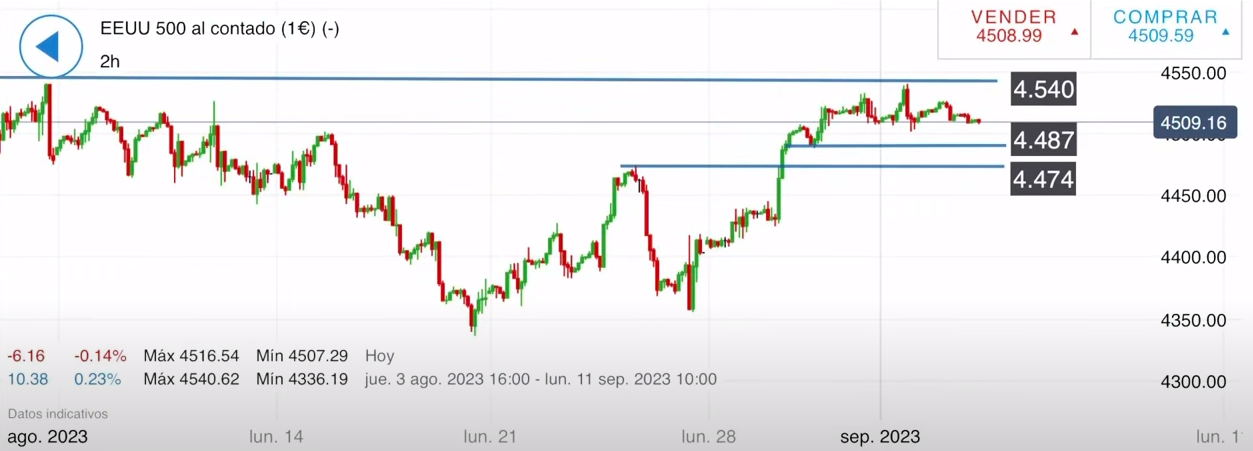Click the sep. 2023 date axis label

click(x=880, y=437)
